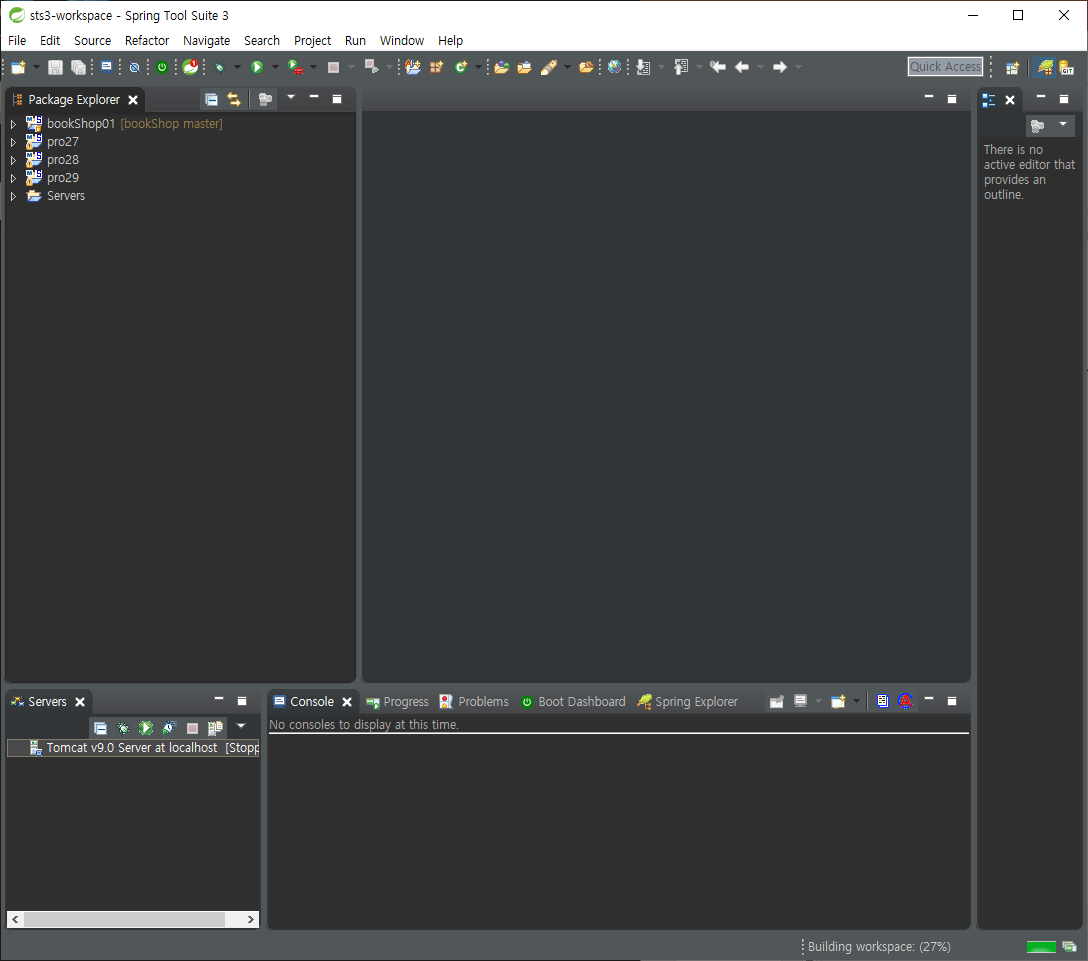Screen dimensions: 1088x961
Task: Open Outline view menu dropdown
Action: point(1062,124)
